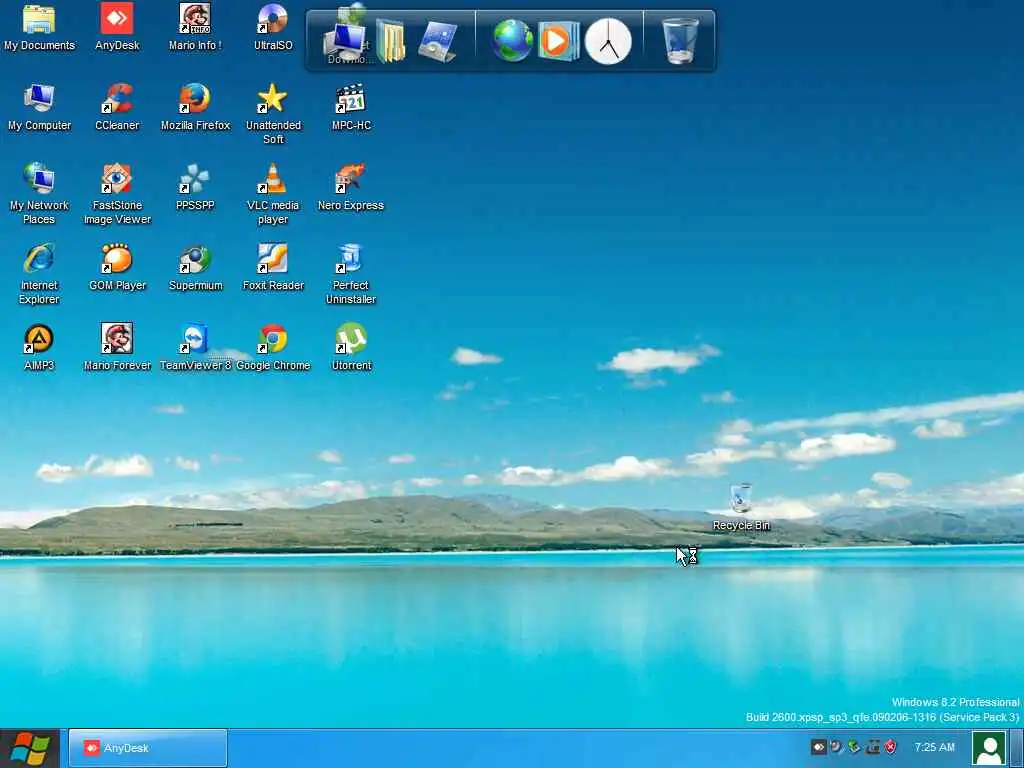Image resolution: width=1024 pixels, height=768 pixels.
Task: Click the analog clock in the dock
Action: pyautogui.click(x=608, y=40)
